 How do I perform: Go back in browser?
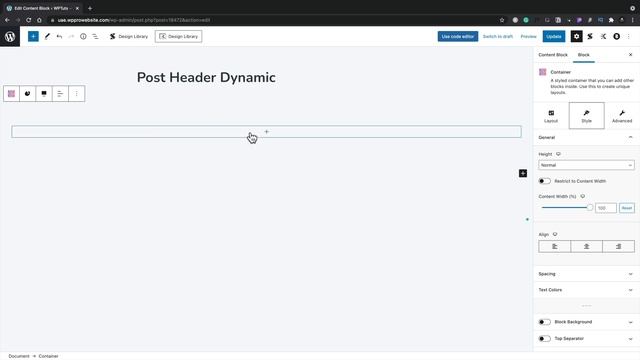pos(7,20)
